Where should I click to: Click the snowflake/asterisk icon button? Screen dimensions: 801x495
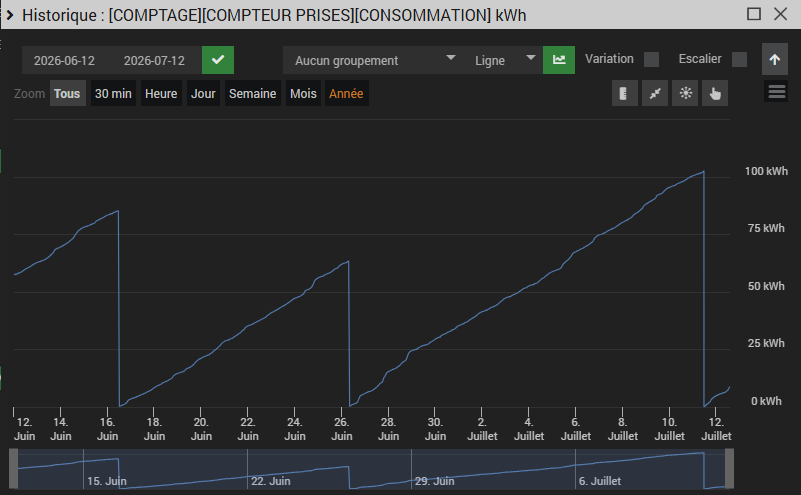(x=685, y=93)
